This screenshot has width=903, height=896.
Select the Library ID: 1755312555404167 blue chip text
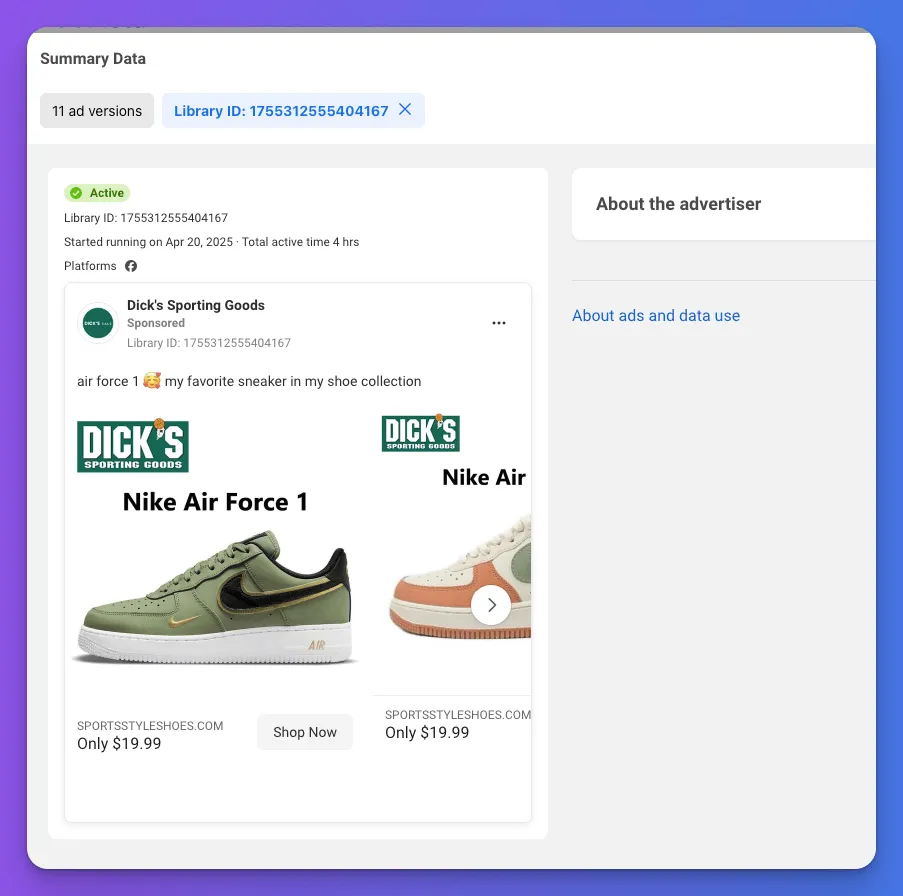click(281, 111)
